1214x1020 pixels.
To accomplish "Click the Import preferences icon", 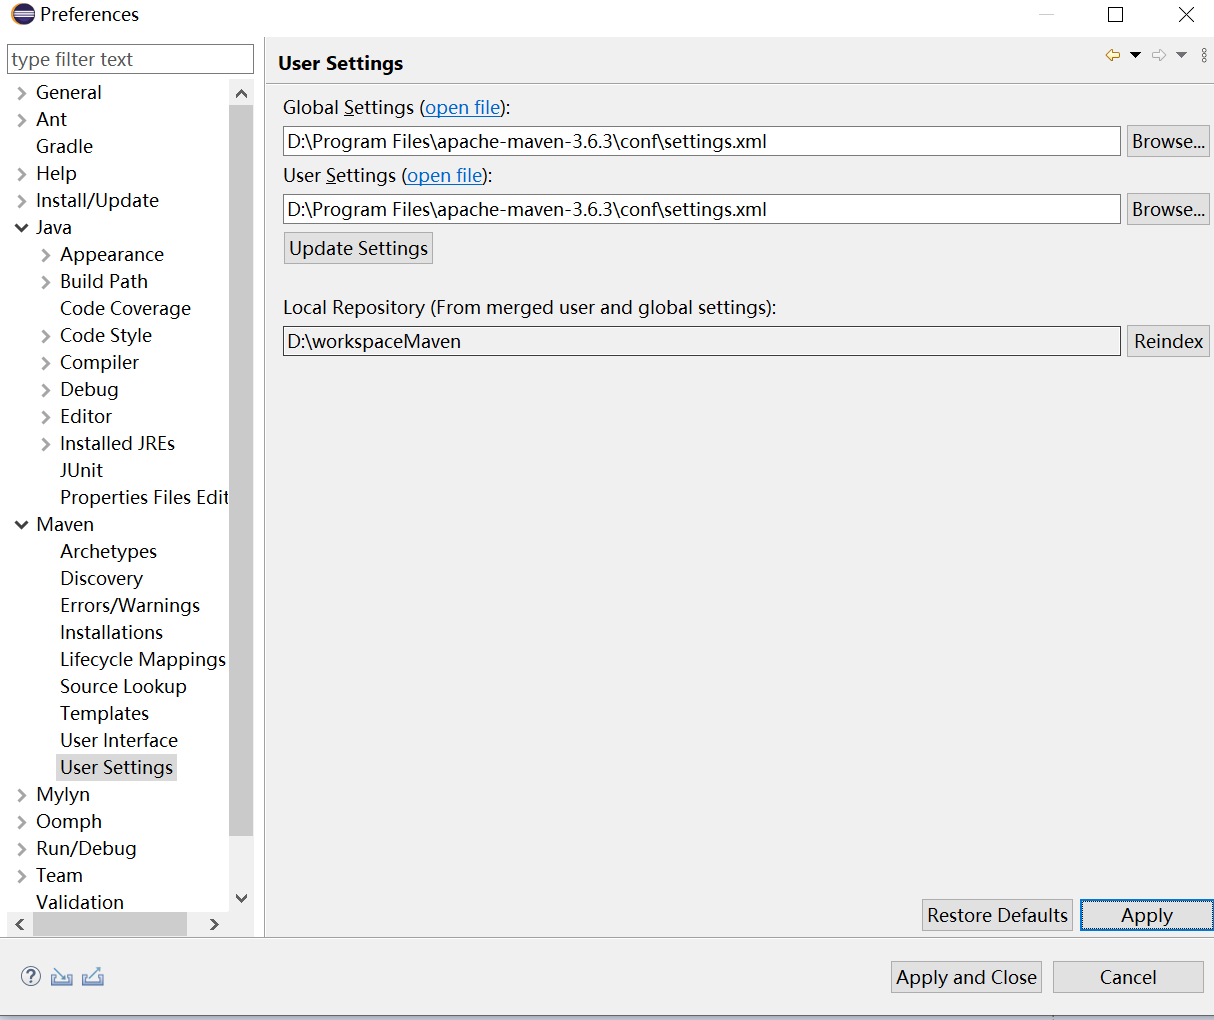I will click(61, 976).
